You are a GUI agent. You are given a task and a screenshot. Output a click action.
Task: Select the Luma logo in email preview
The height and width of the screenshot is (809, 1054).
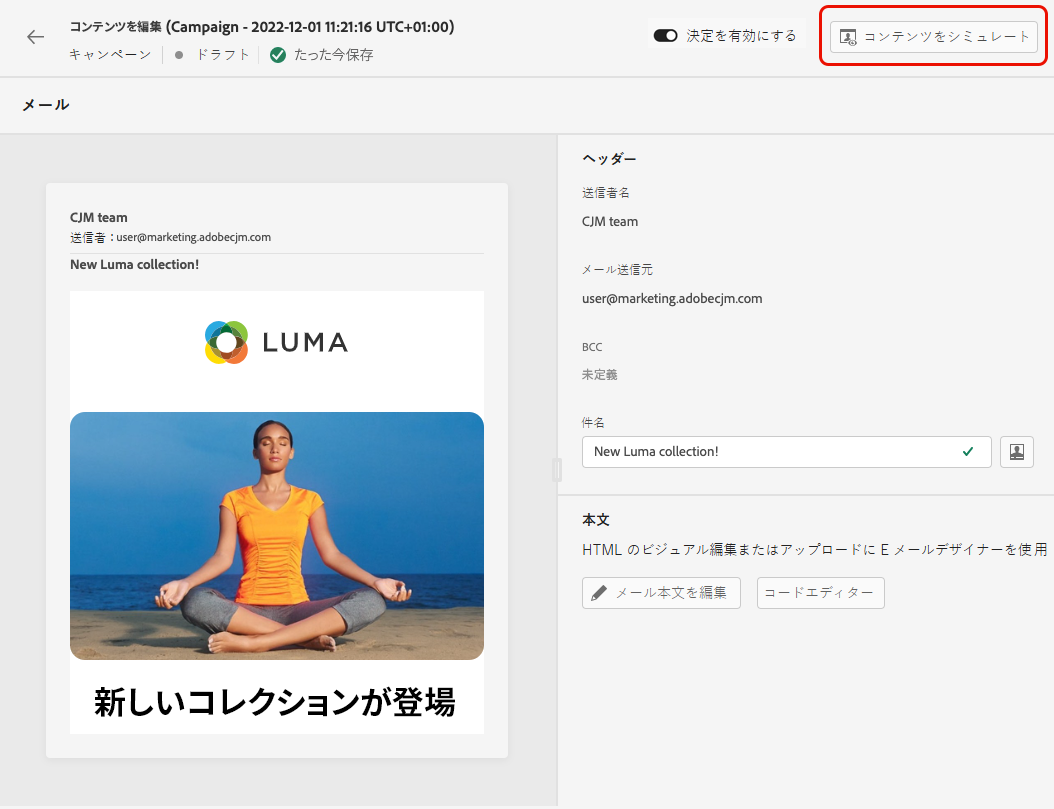tap(276, 342)
